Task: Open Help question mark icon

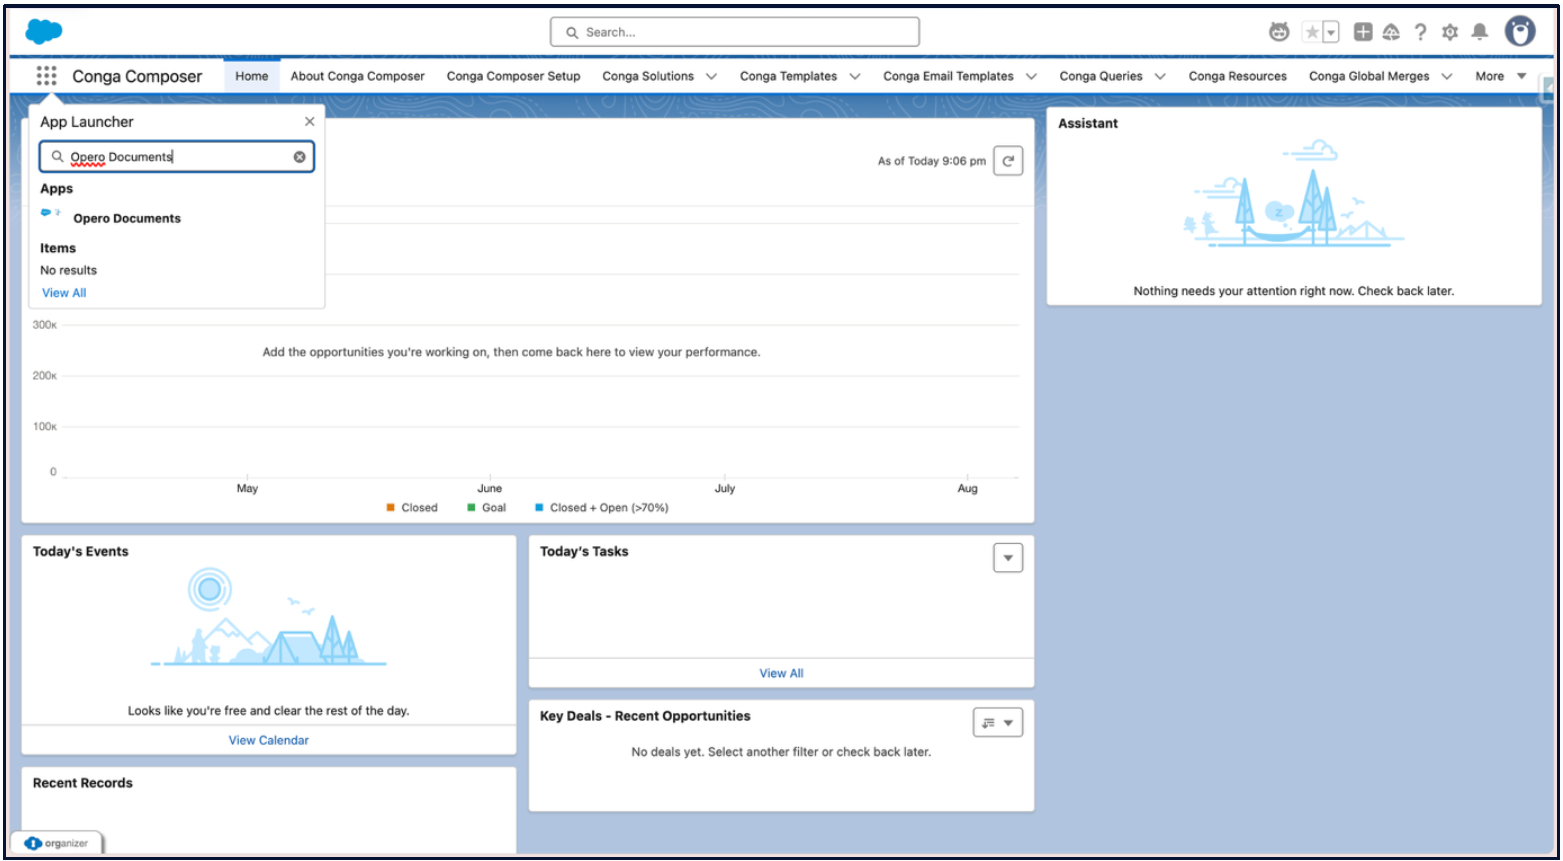Action: (1420, 32)
